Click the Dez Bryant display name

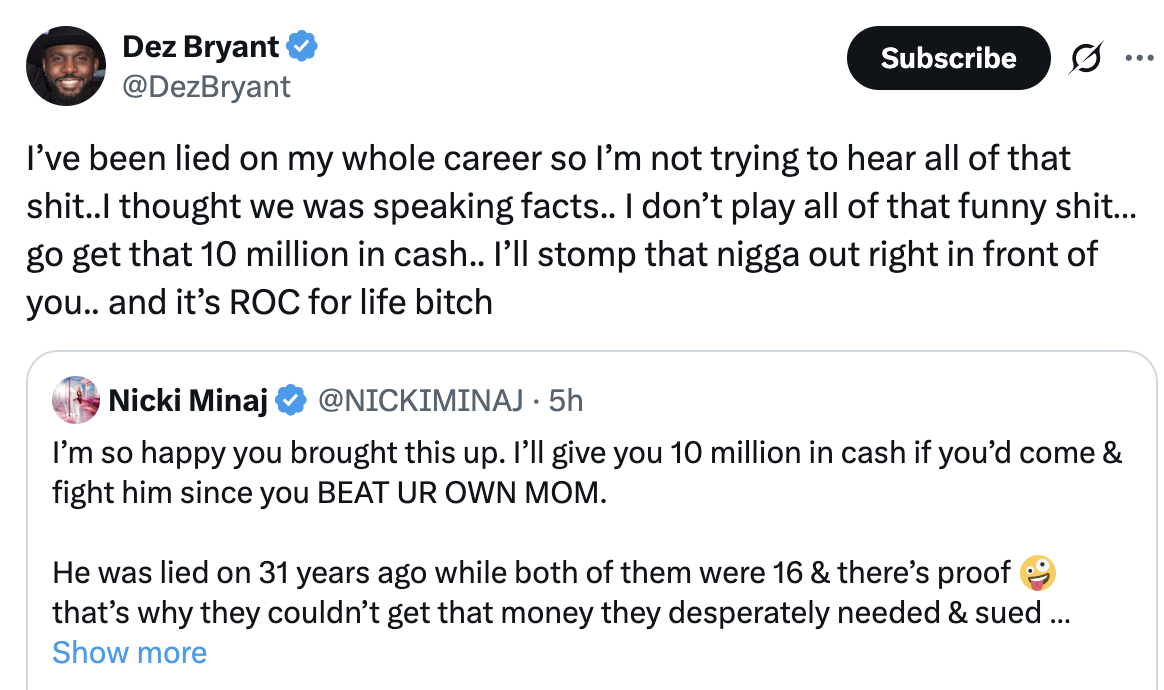click(200, 47)
